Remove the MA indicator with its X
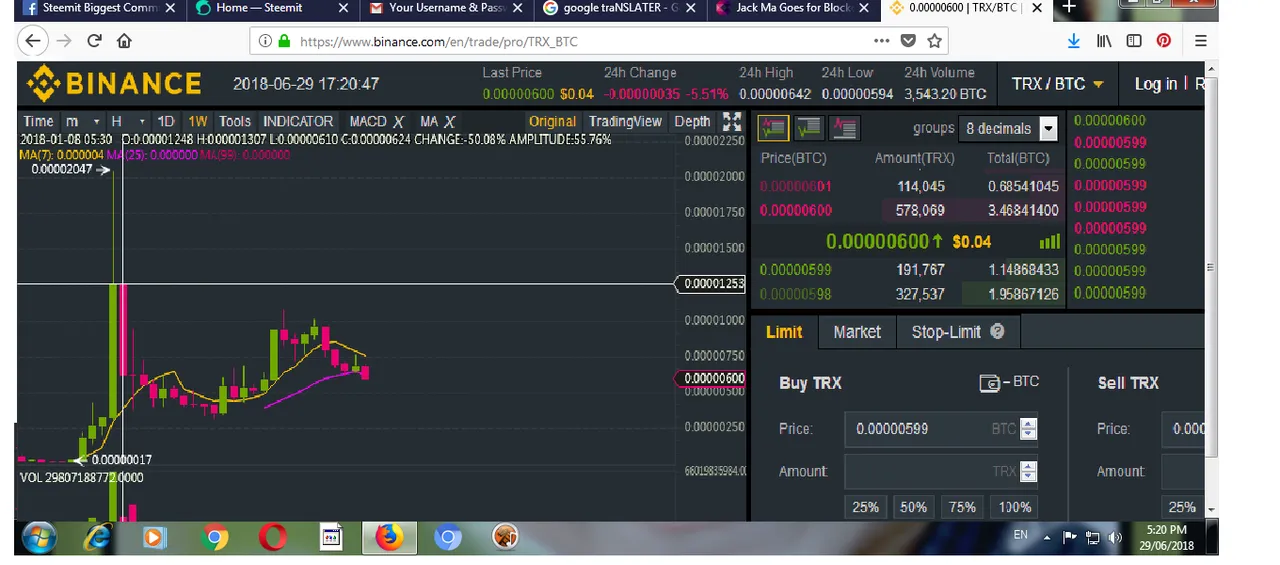Viewport: 1280px width, 565px height. (450, 122)
